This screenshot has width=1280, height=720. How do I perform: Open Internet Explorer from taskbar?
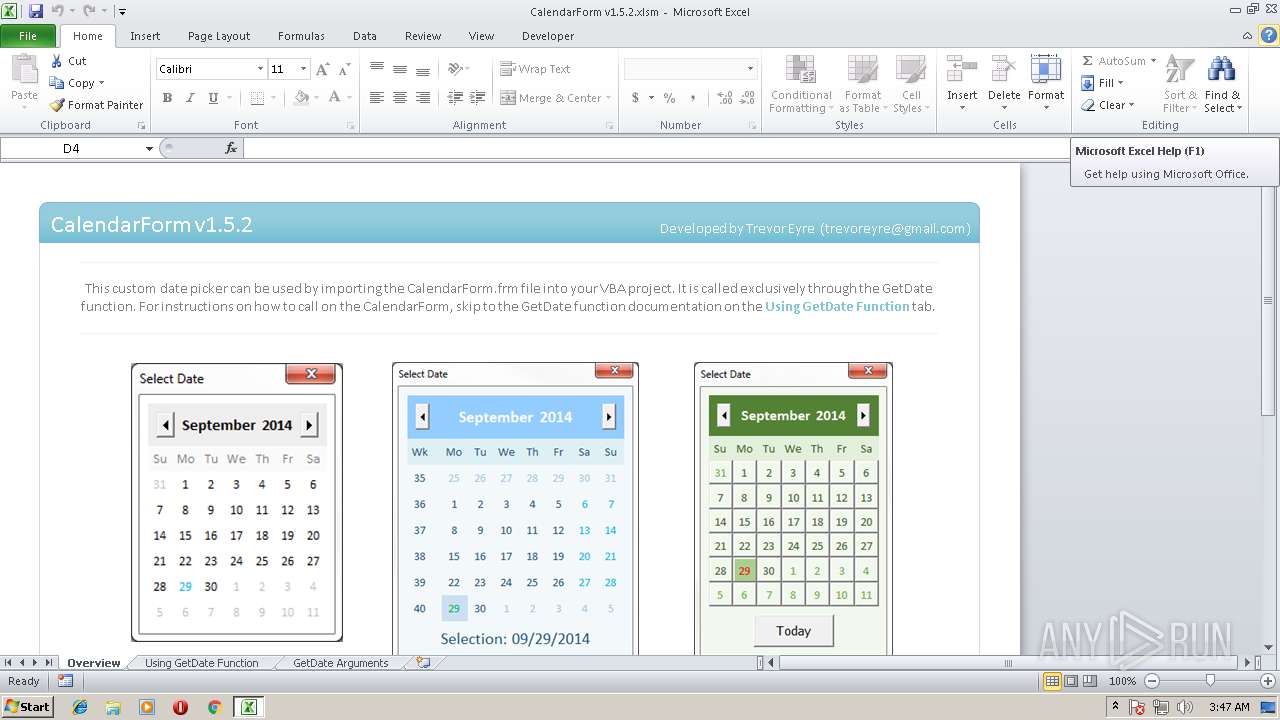point(81,707)
